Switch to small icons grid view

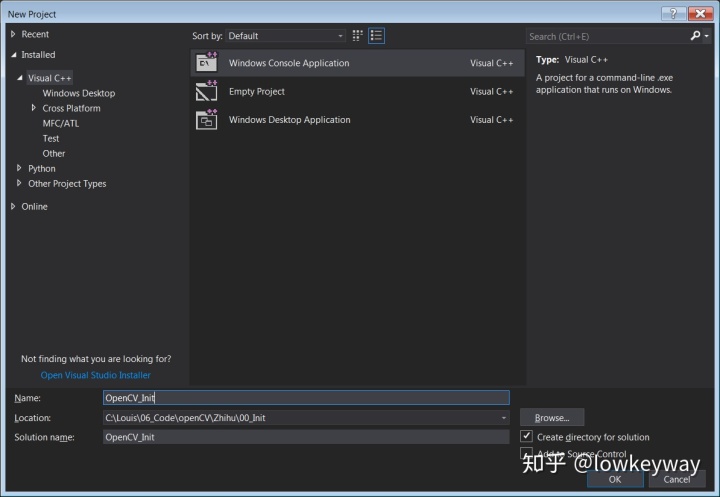(x=357, y=36)
